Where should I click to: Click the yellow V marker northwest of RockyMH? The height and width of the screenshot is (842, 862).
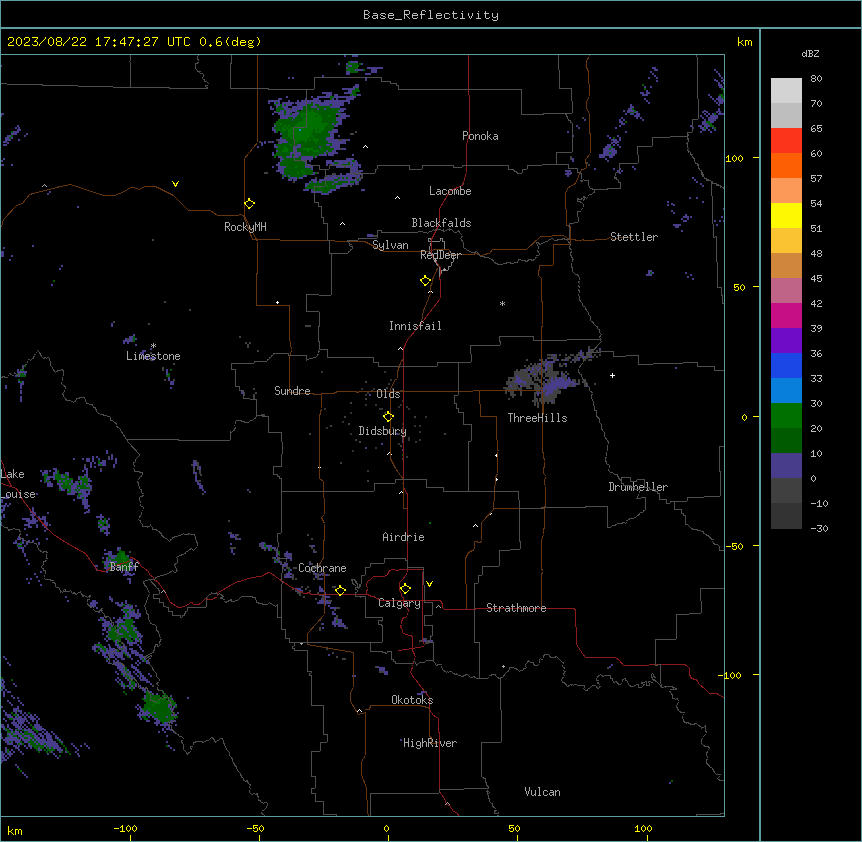click(175, 184)
